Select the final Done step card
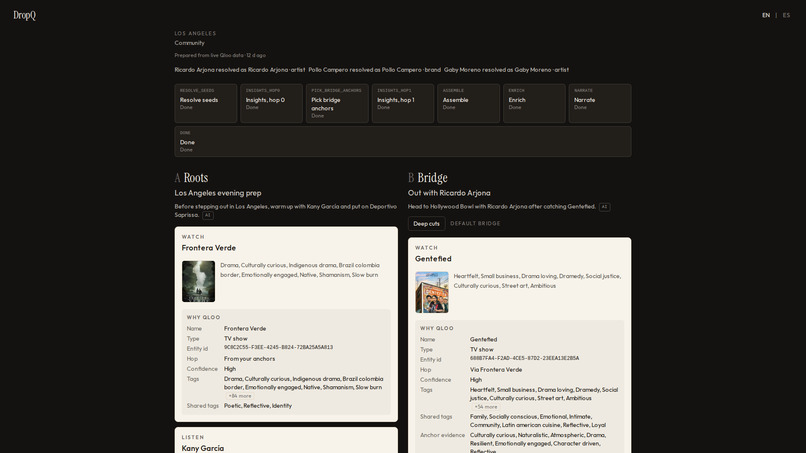Screen dimensions: 806x453 [x=403, y=141]
